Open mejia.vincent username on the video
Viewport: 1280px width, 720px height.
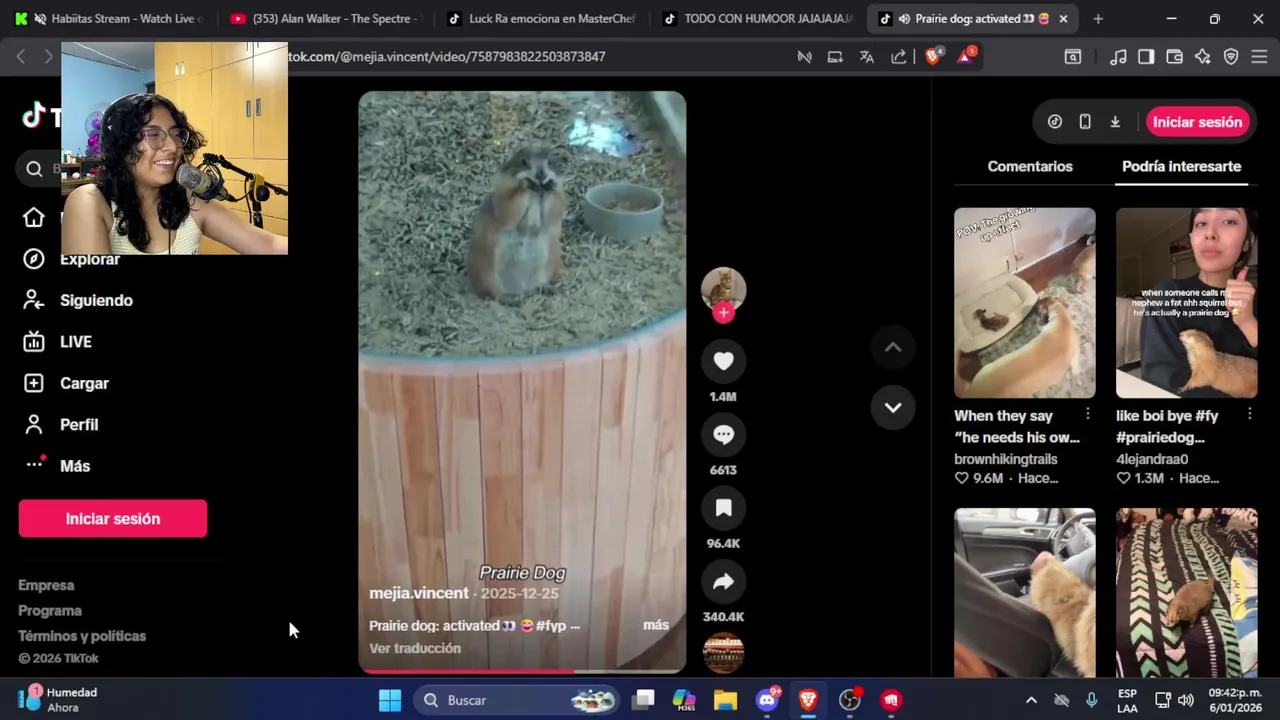pyautogui.click(x=418, y=593)
